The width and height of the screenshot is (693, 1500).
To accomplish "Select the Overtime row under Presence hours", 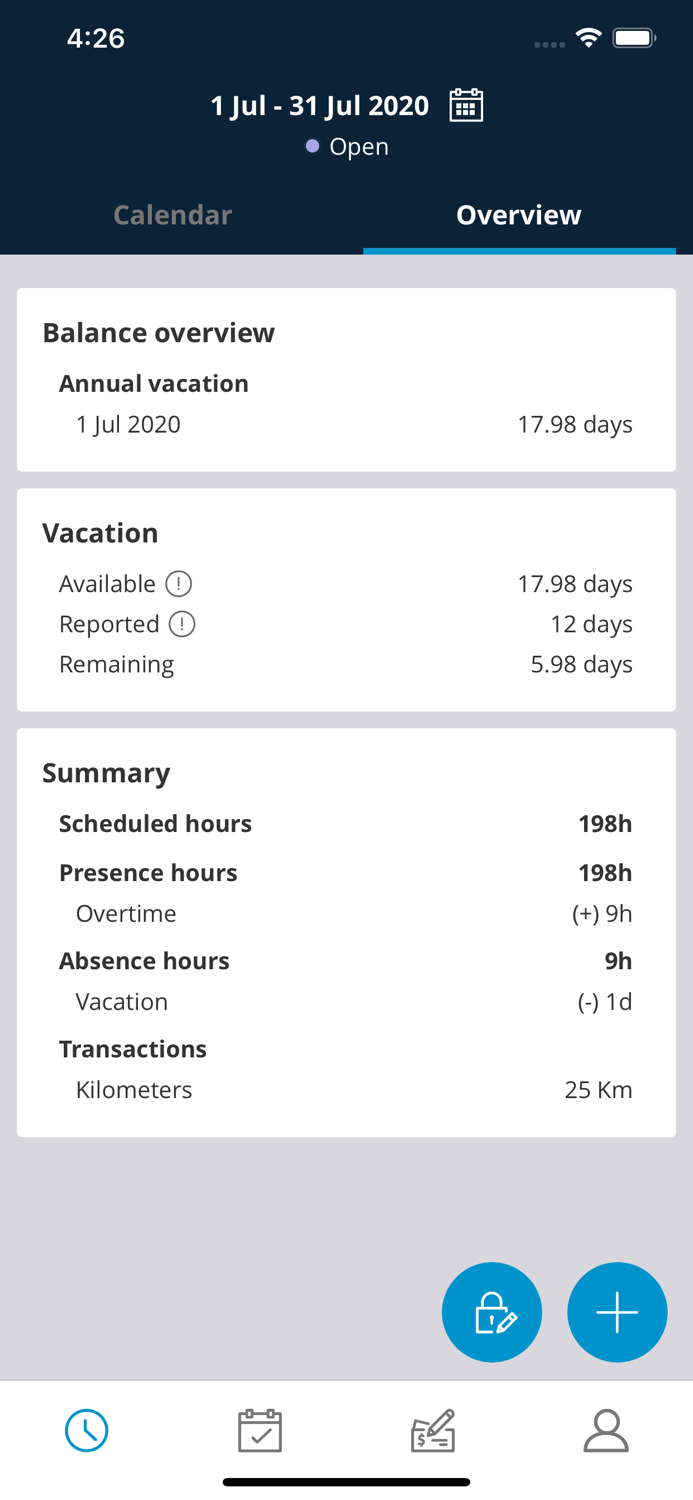I will tap(346, 913).
